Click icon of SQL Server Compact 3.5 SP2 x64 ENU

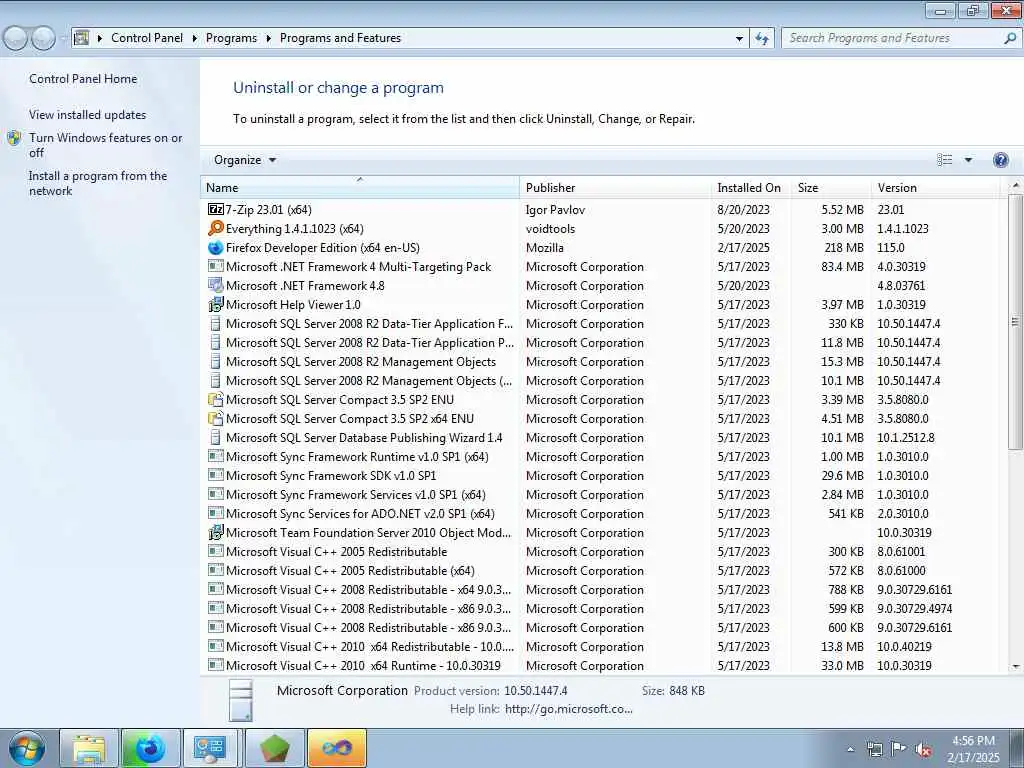(216, 419)
